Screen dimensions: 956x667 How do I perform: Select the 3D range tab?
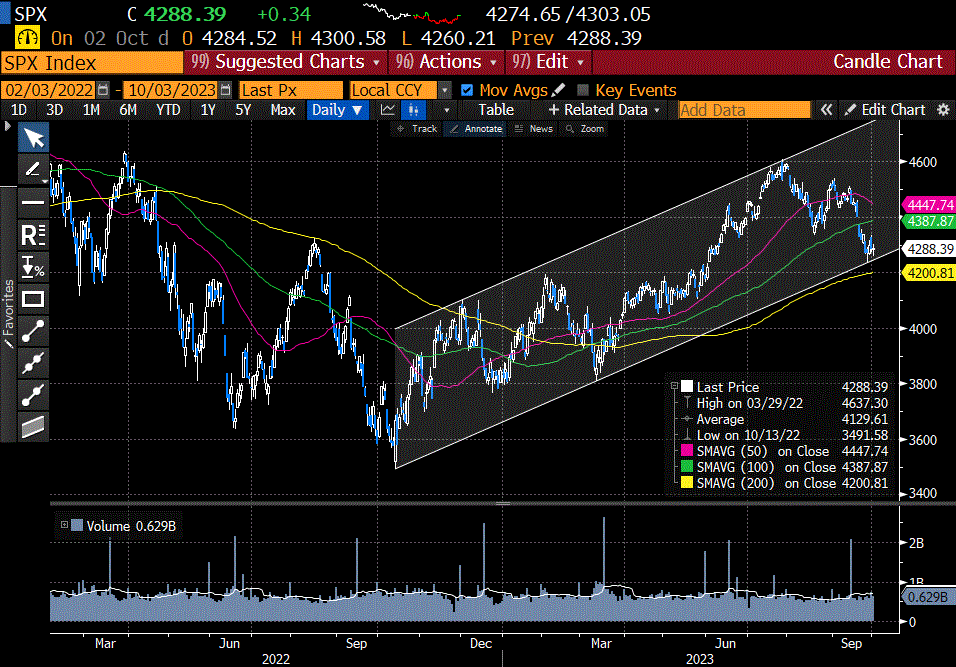(x=54, y=110)
